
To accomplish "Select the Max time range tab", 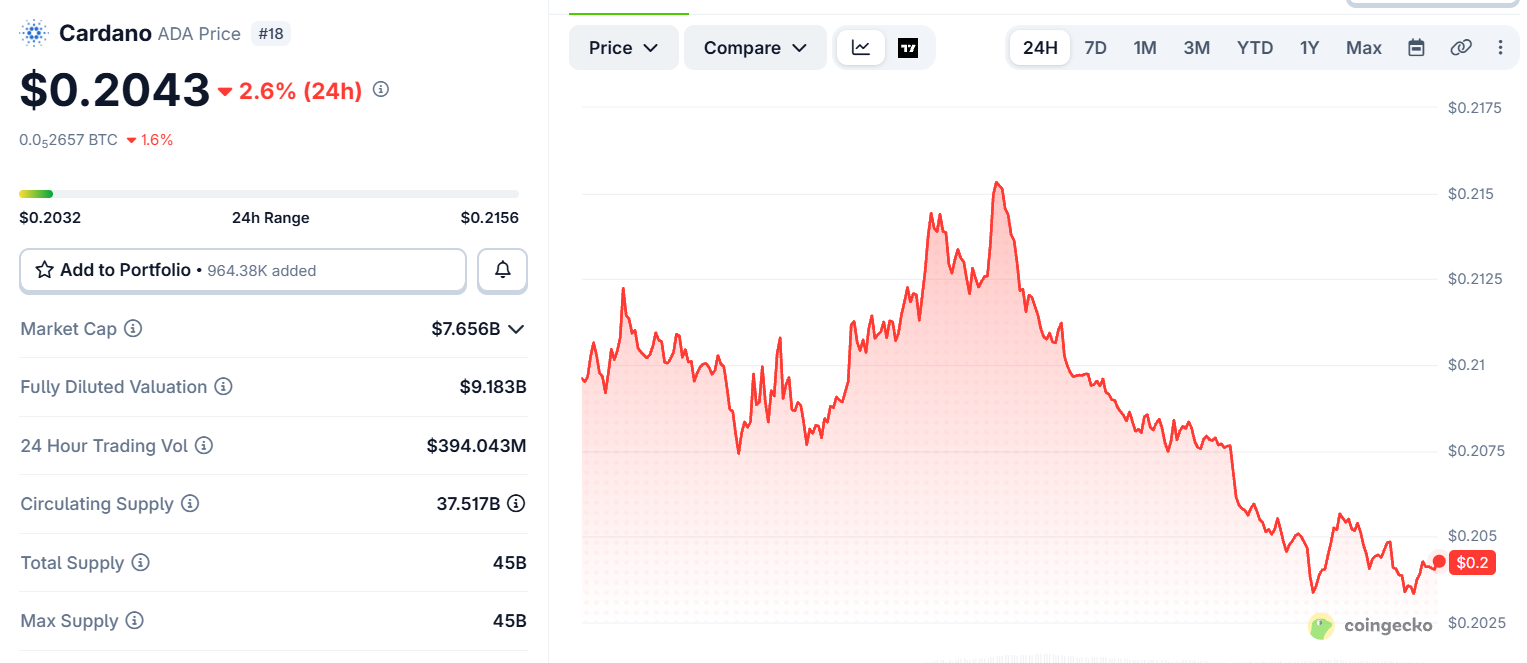I will pos(1364,48).
